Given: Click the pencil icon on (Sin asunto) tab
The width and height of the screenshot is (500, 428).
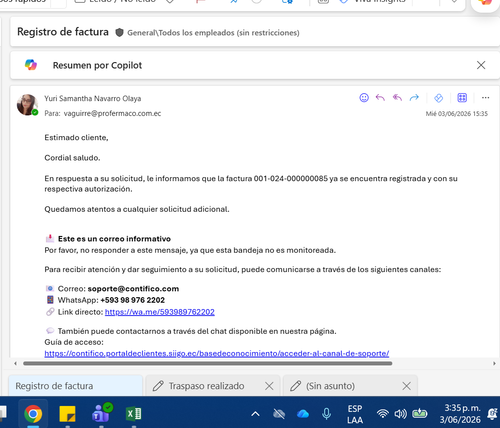Looking at the screenshot, I should pos(295,386).
